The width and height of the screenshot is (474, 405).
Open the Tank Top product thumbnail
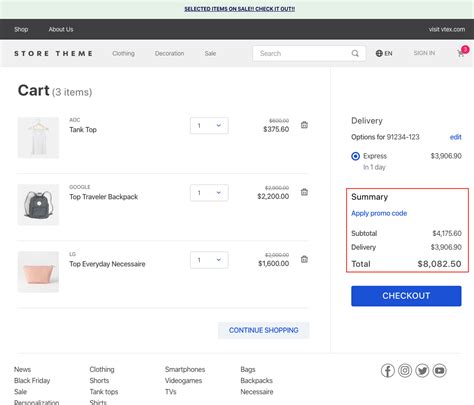pos(38,138)
